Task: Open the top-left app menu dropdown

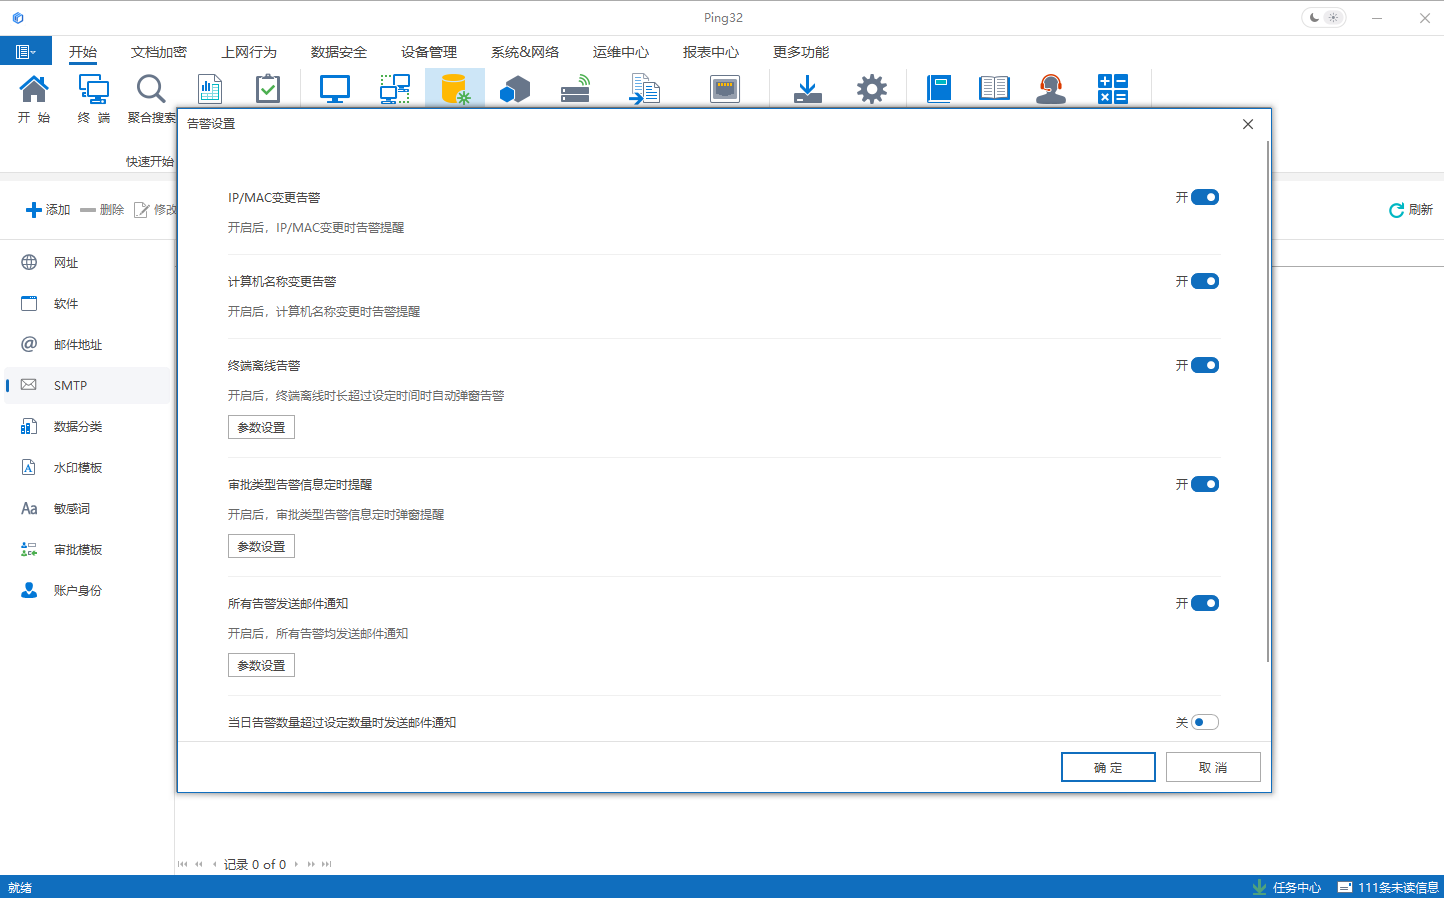Action: [x=25, y=50]
